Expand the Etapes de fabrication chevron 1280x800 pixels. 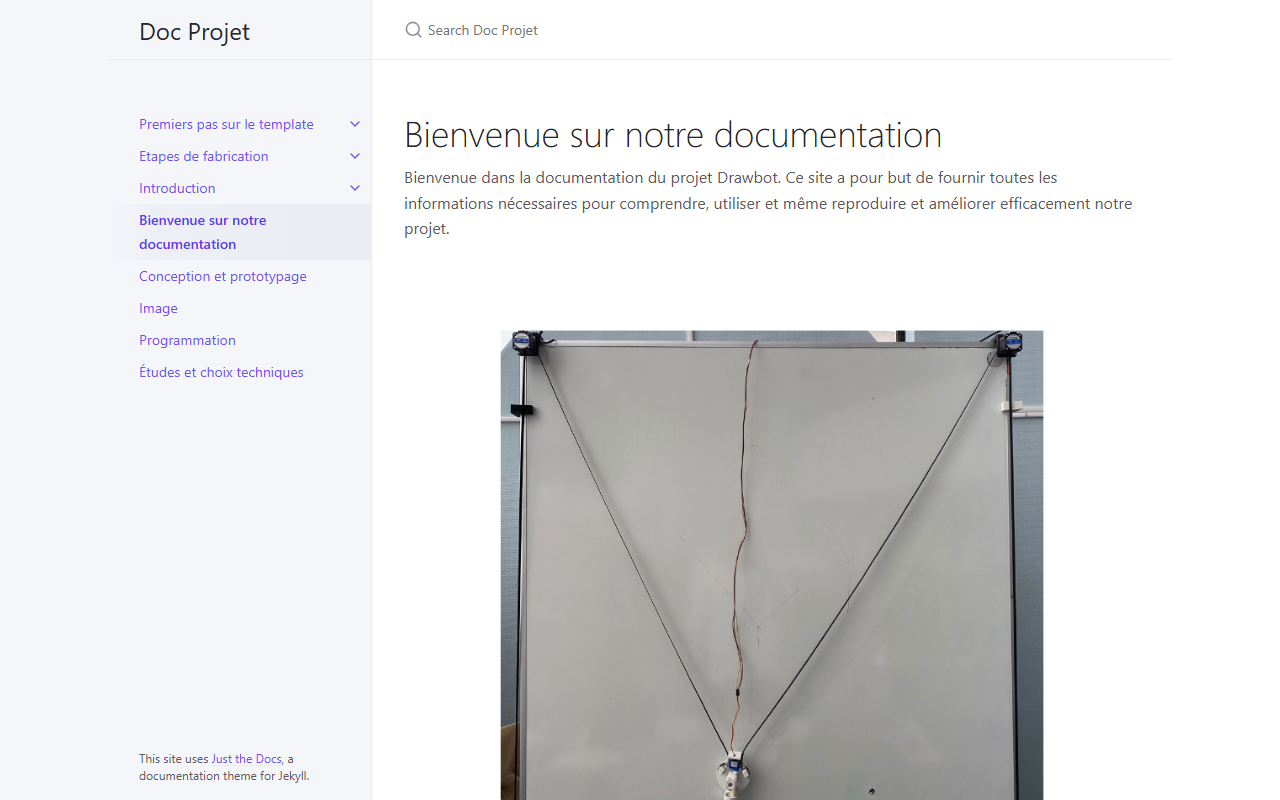pos(355,156)
